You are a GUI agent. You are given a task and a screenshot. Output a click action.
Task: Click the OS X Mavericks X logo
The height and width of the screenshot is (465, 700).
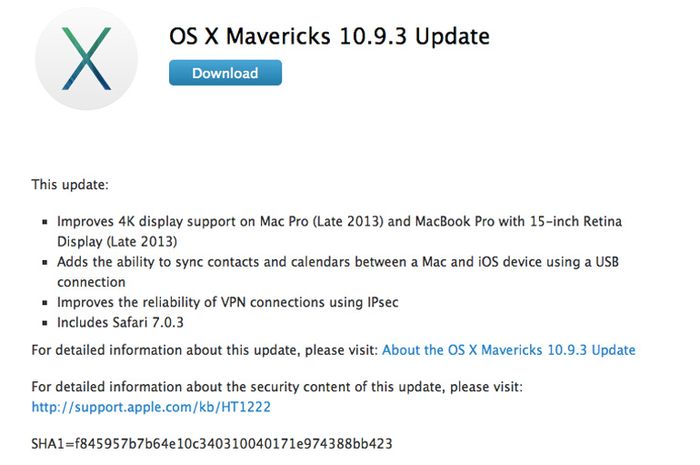[x=86, y=58]
